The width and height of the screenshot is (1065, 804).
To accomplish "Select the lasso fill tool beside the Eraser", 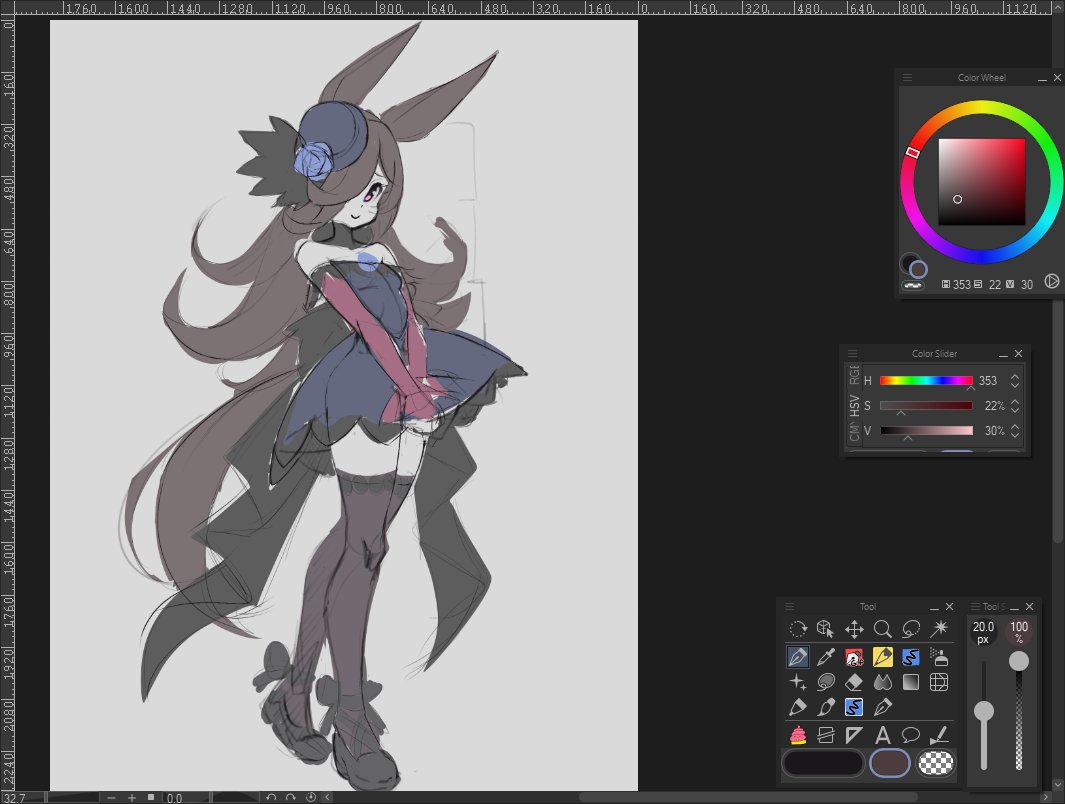I will [x=825, y=682].
